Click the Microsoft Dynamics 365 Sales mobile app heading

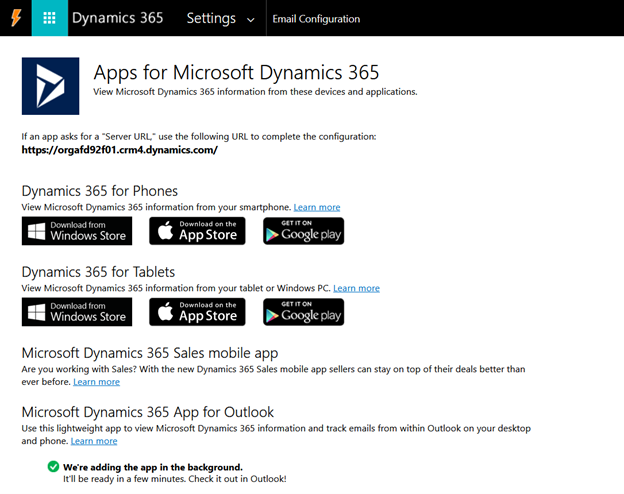point(150,353)
